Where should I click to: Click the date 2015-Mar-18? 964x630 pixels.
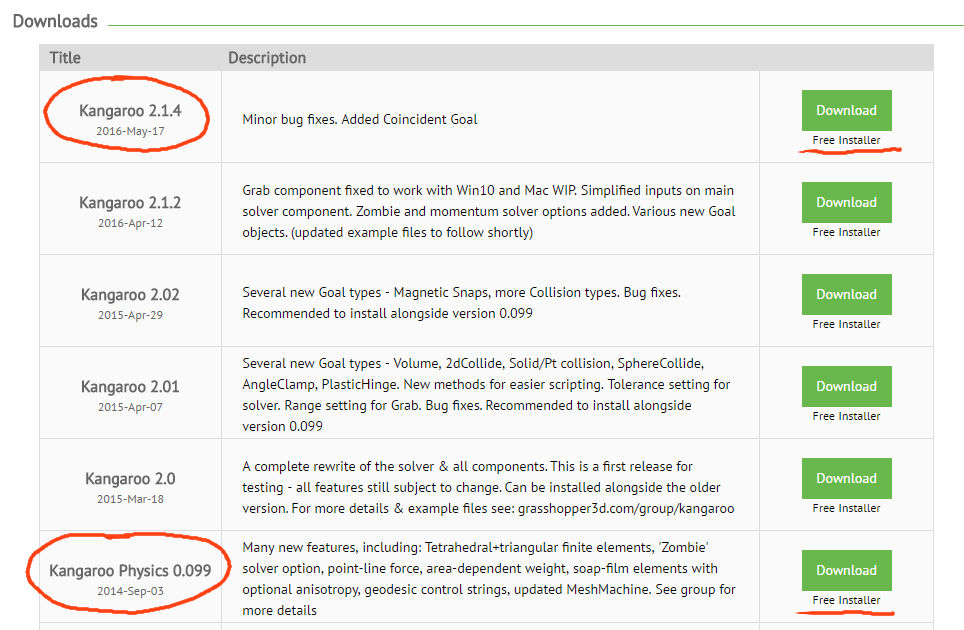coord(130,499)
